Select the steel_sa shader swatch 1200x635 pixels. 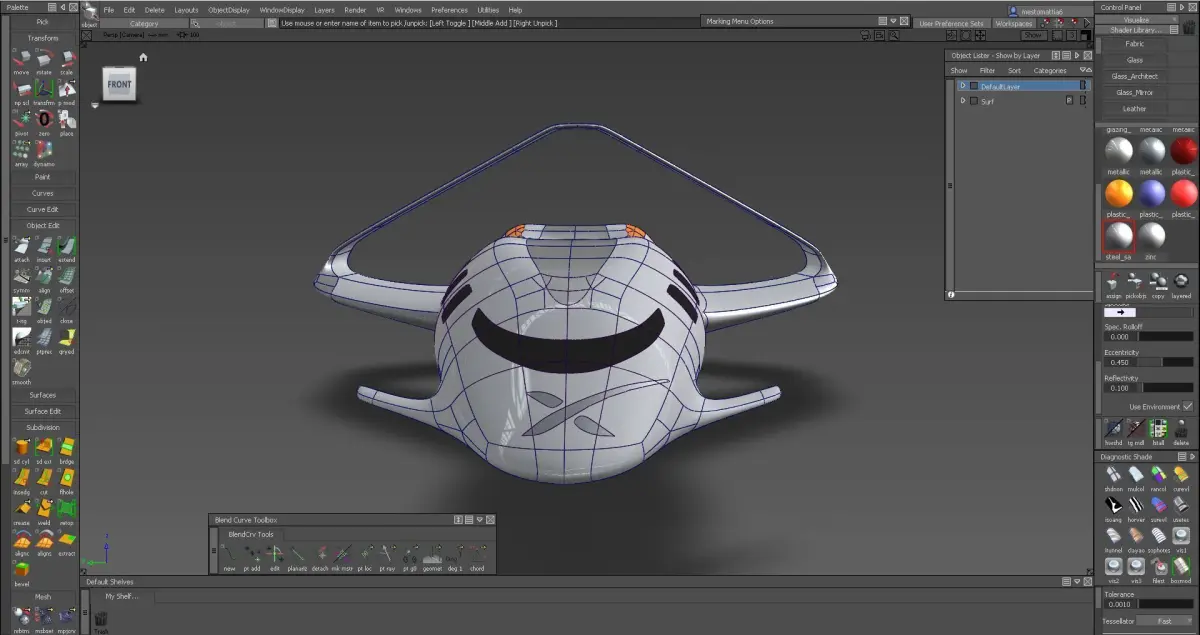[1119, 236]
